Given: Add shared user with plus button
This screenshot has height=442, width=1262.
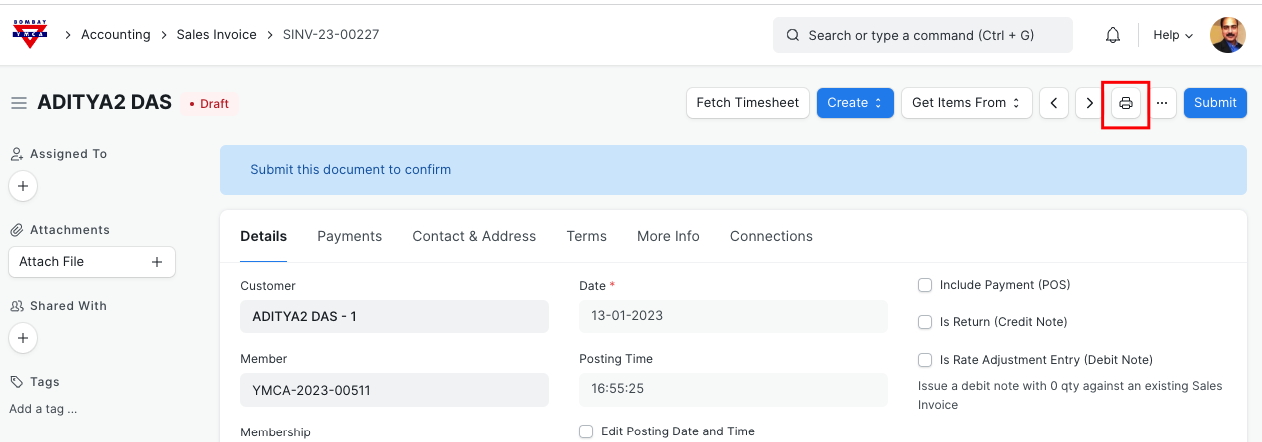Looking at the screenshot, I should pyautogui.click(x=23, y=338).
